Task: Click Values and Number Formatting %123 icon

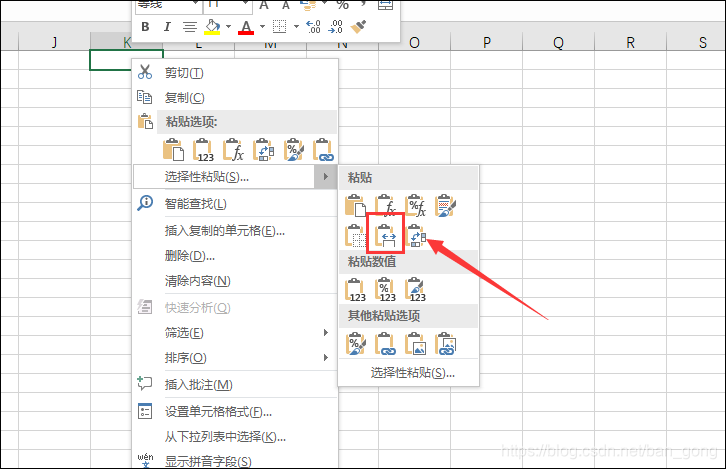Action: pos(385,290)
